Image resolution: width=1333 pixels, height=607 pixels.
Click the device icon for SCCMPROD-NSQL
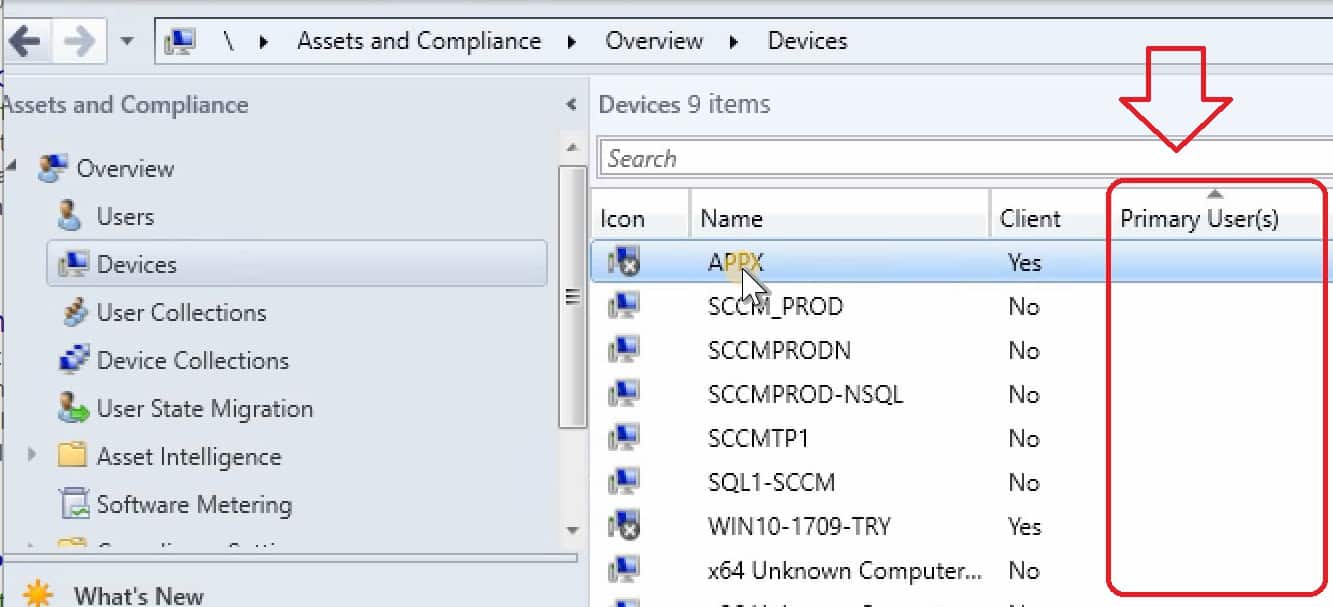pyautogui.click(x=624, y=393)
